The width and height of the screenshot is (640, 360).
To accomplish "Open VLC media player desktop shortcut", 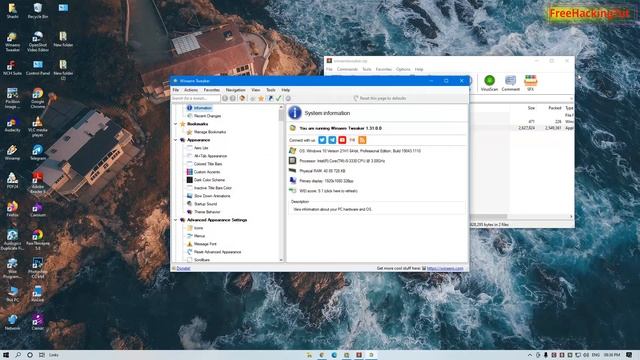I will point(38,127).
